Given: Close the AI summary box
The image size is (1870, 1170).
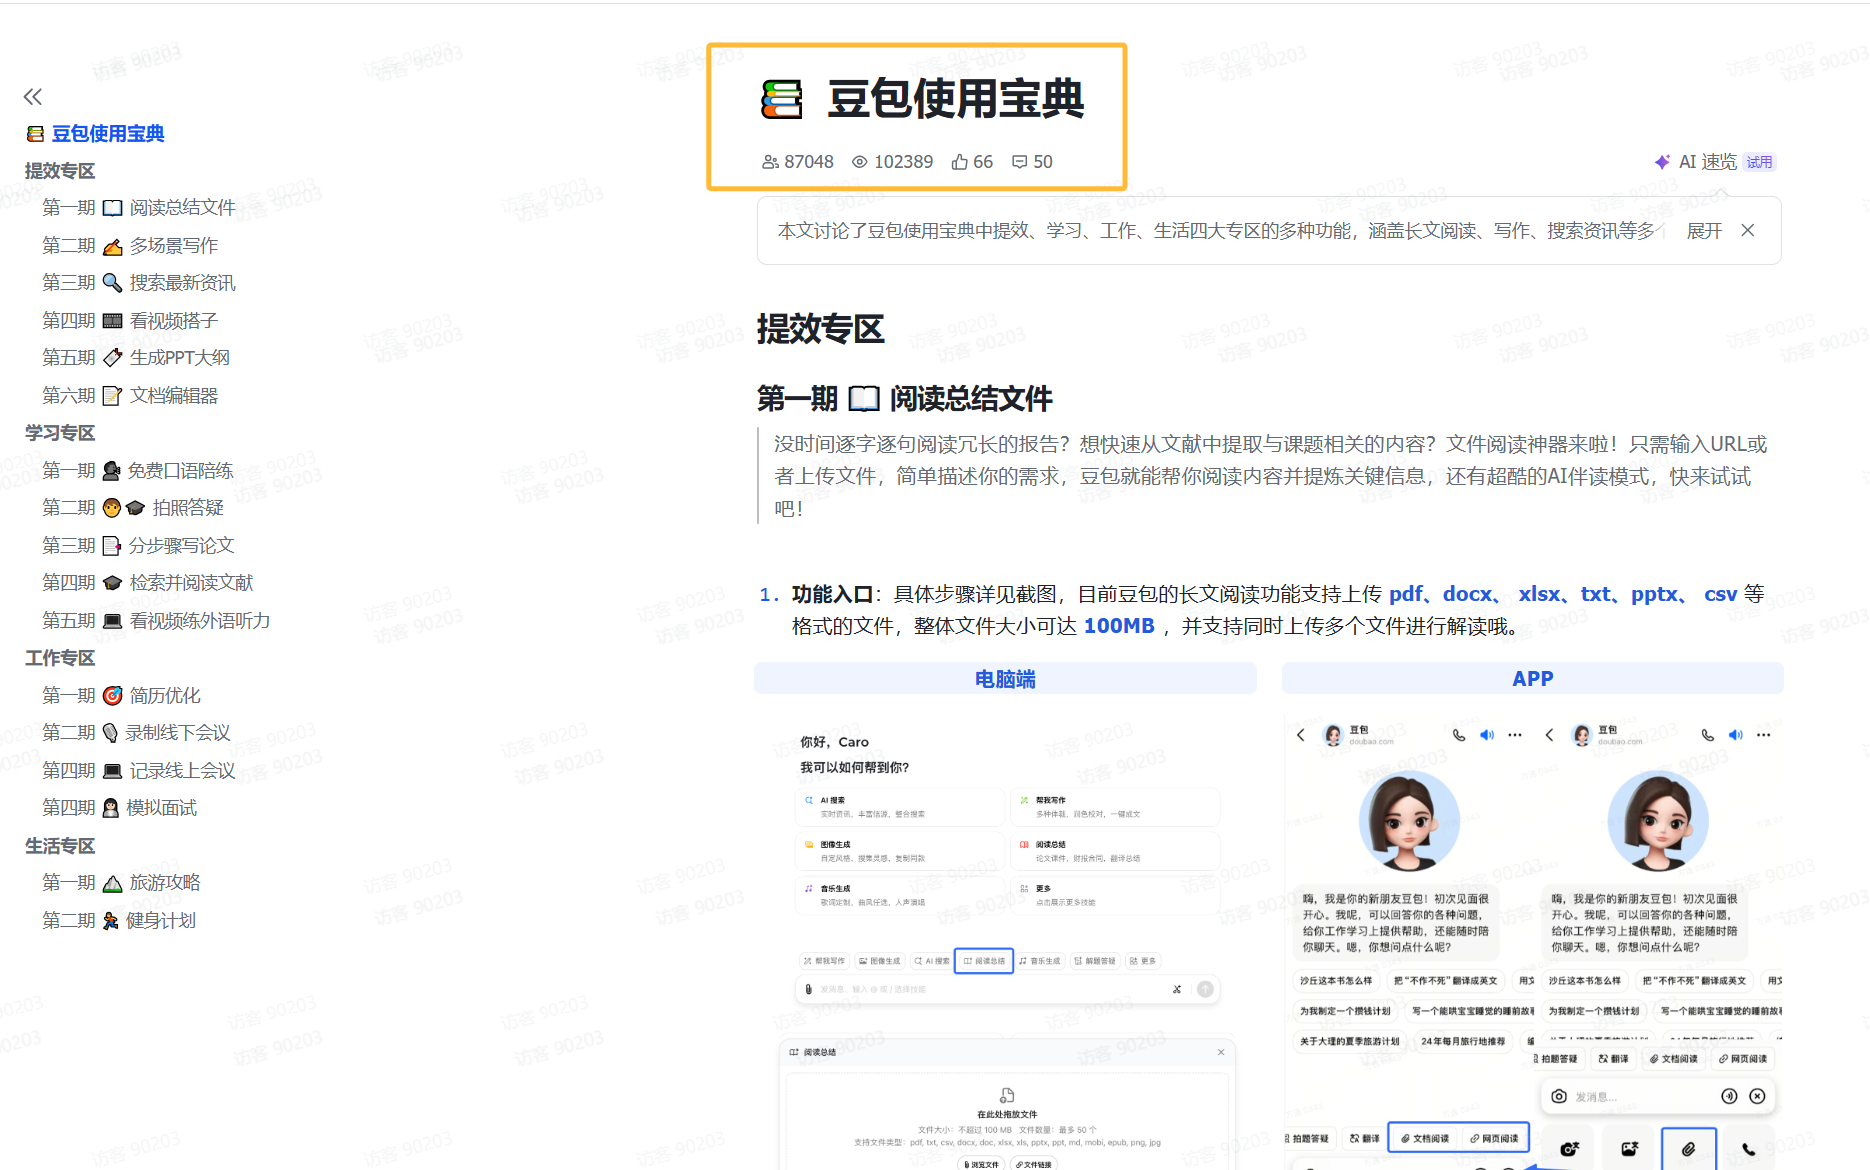Looking at the screenshot, I should 1747,231.
